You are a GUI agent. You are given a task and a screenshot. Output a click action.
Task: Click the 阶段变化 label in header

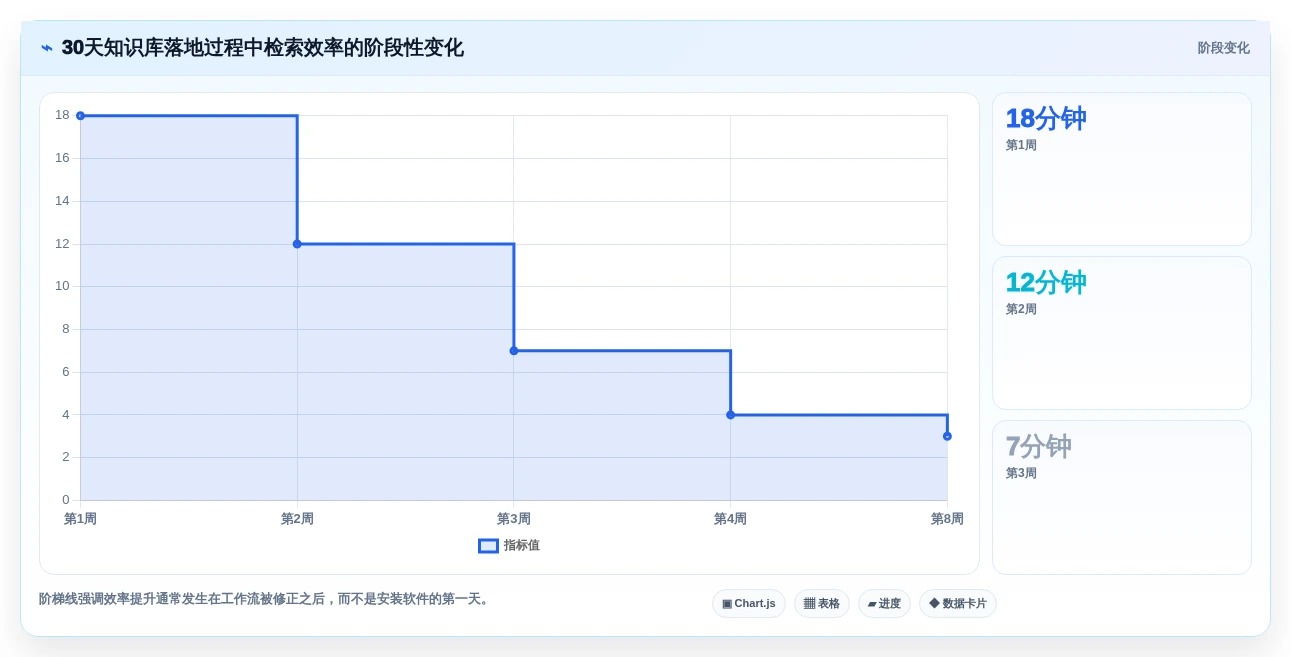click(1223, 48)
